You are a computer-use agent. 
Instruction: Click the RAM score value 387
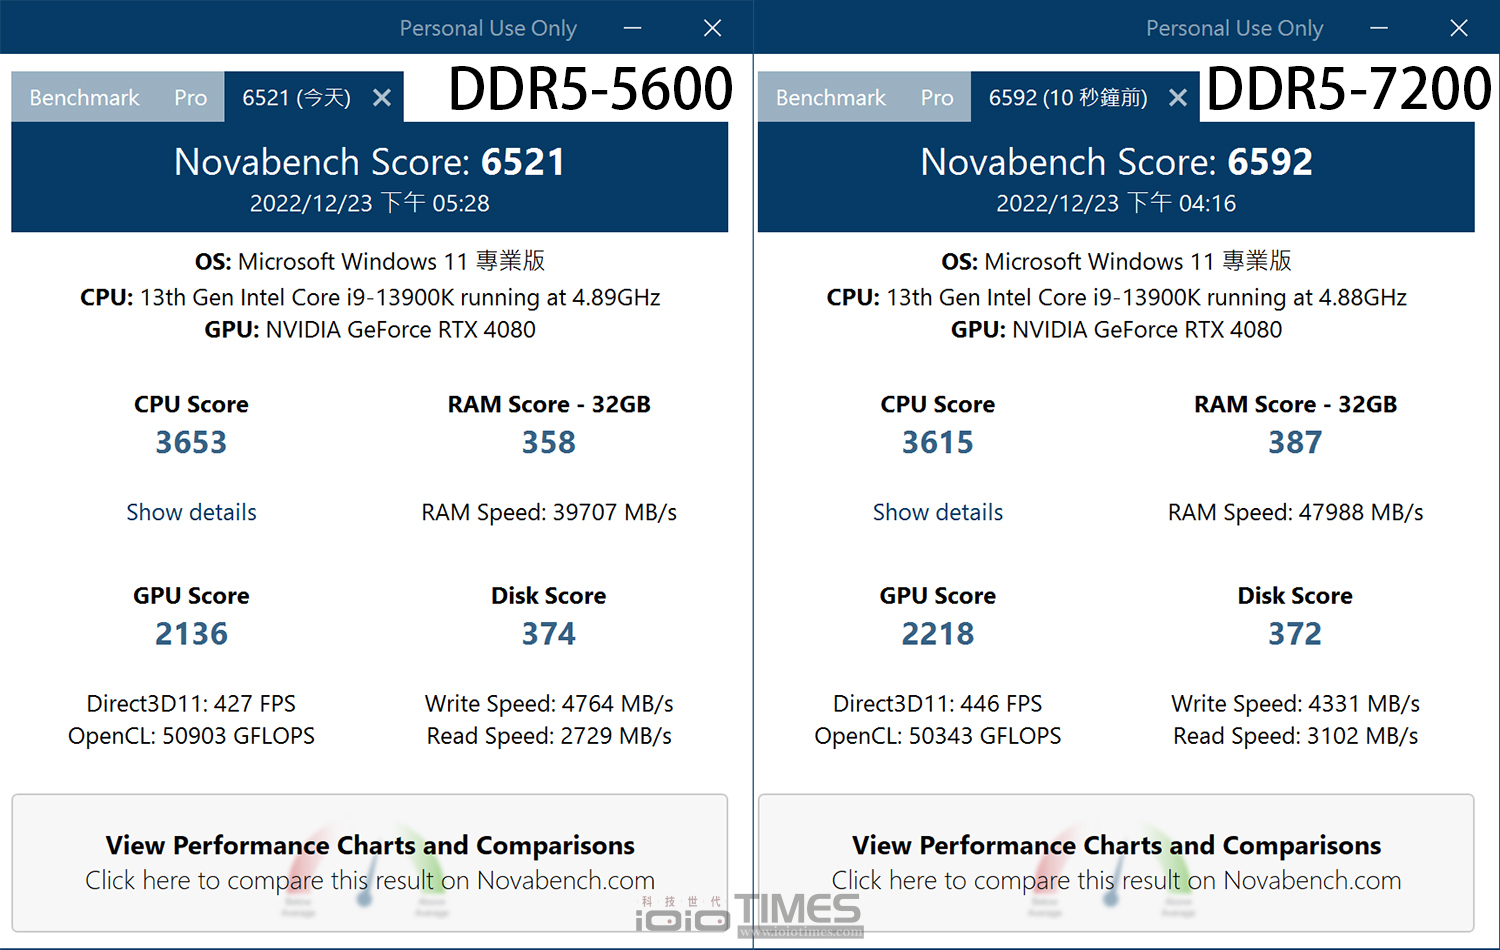pos(1295,442)
